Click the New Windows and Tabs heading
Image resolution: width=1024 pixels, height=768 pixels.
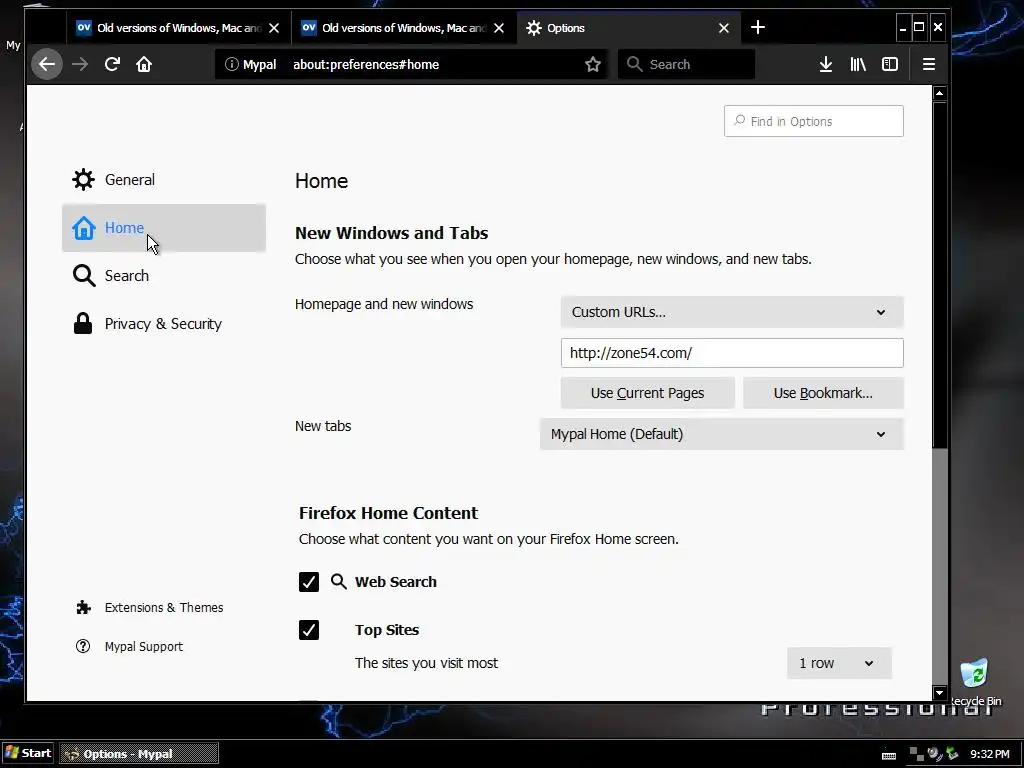[392, 233]
